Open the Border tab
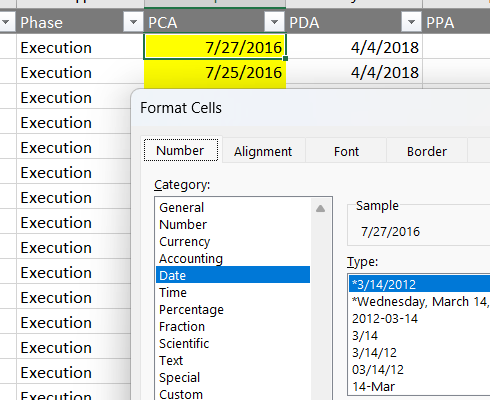 pos(427,152)
